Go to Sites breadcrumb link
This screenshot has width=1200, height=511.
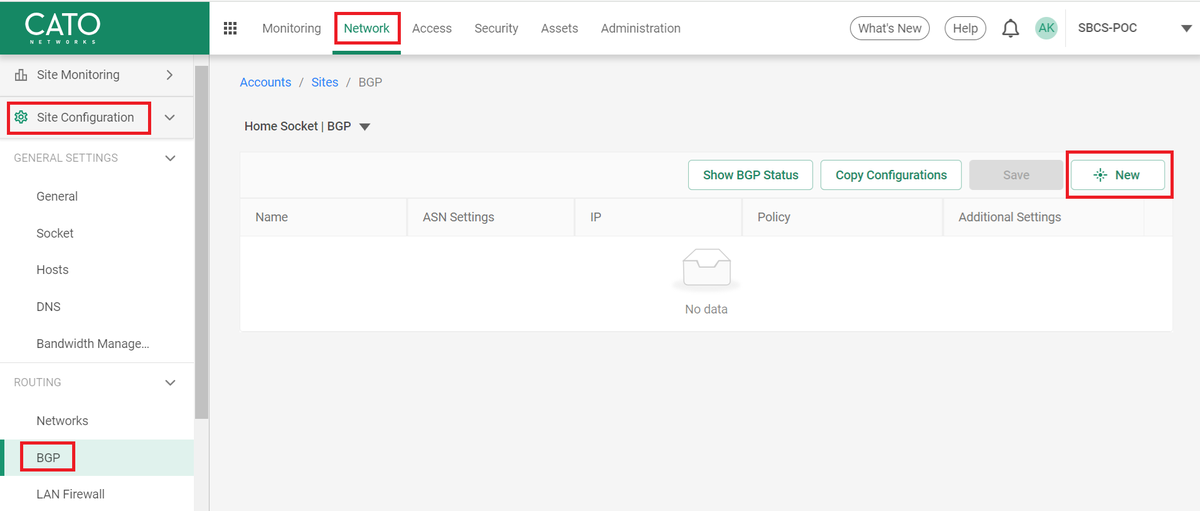pos(325,82)
